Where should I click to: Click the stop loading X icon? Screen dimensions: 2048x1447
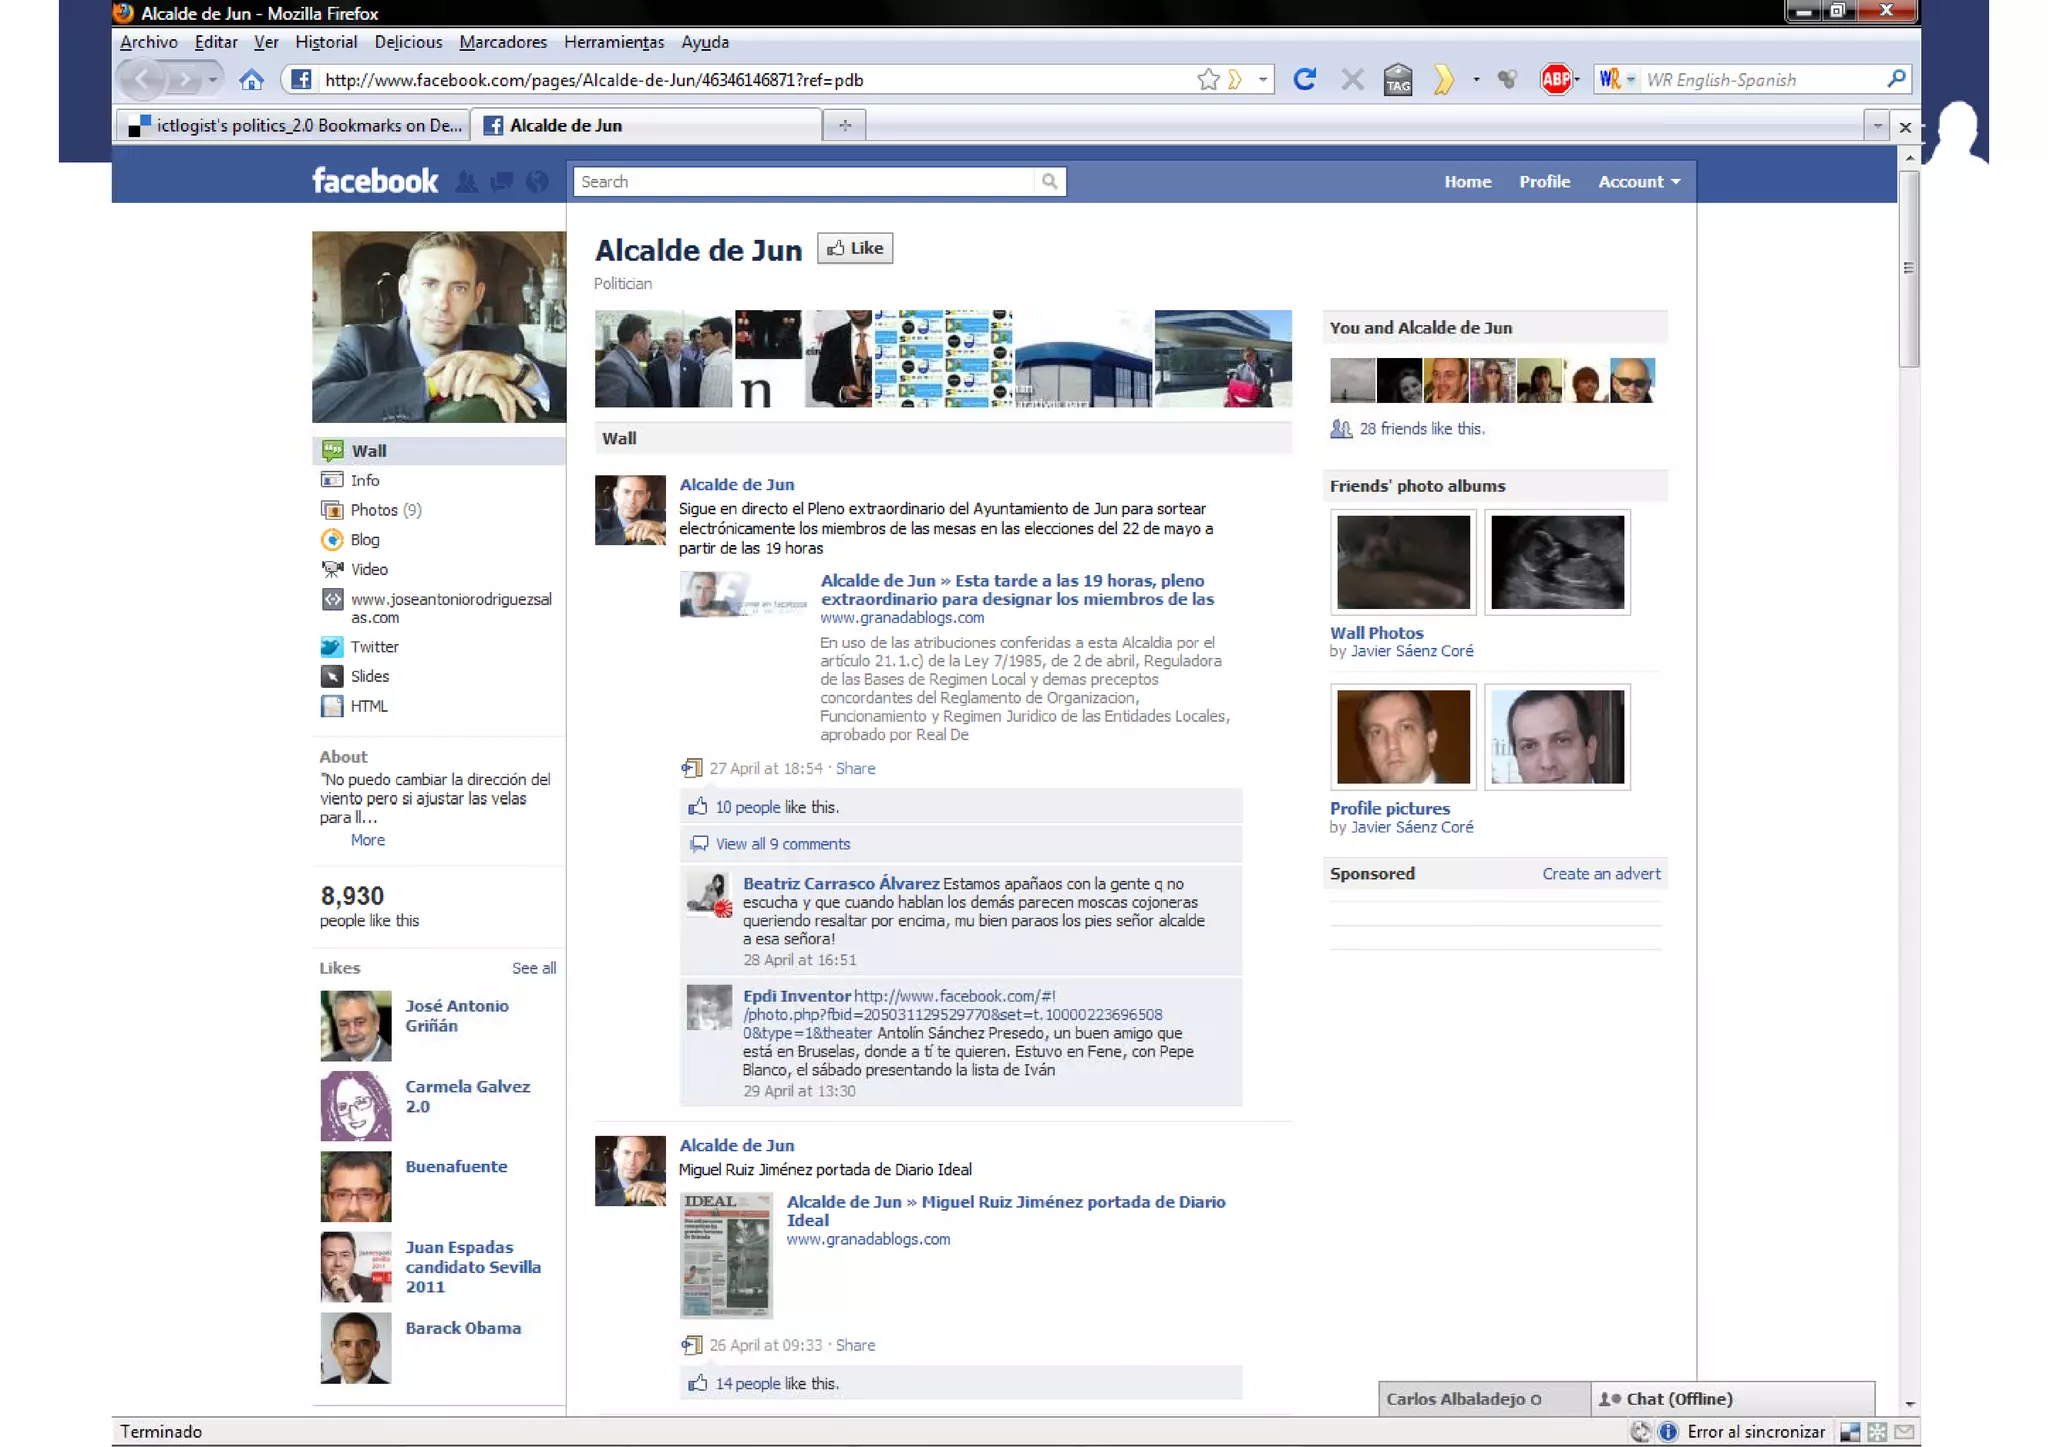pyautogui.click(x=1352, y=79)
